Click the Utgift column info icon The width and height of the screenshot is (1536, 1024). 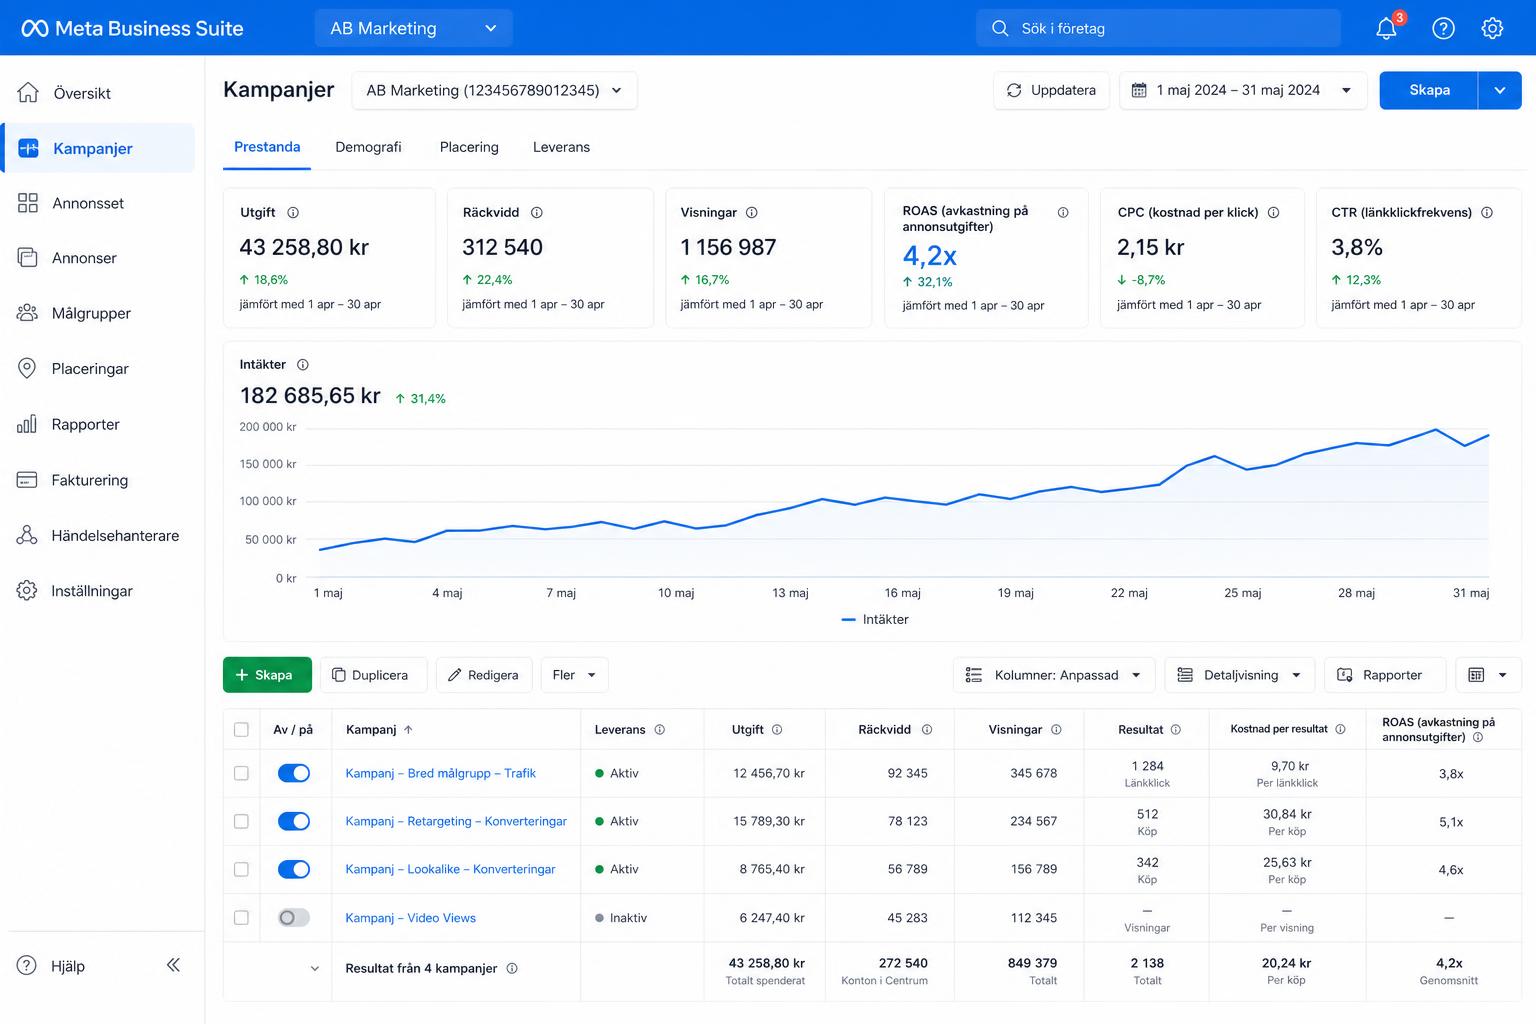[x=777, y=730]
